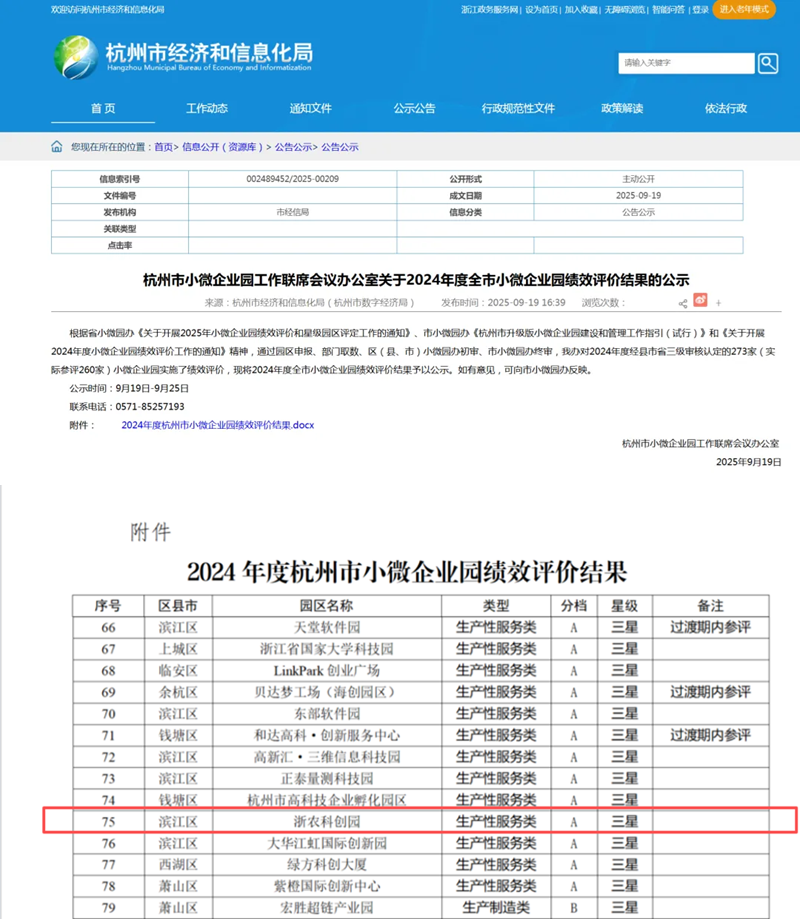Open 无障碍浏览 accessibility browsing

coord(624,9)
